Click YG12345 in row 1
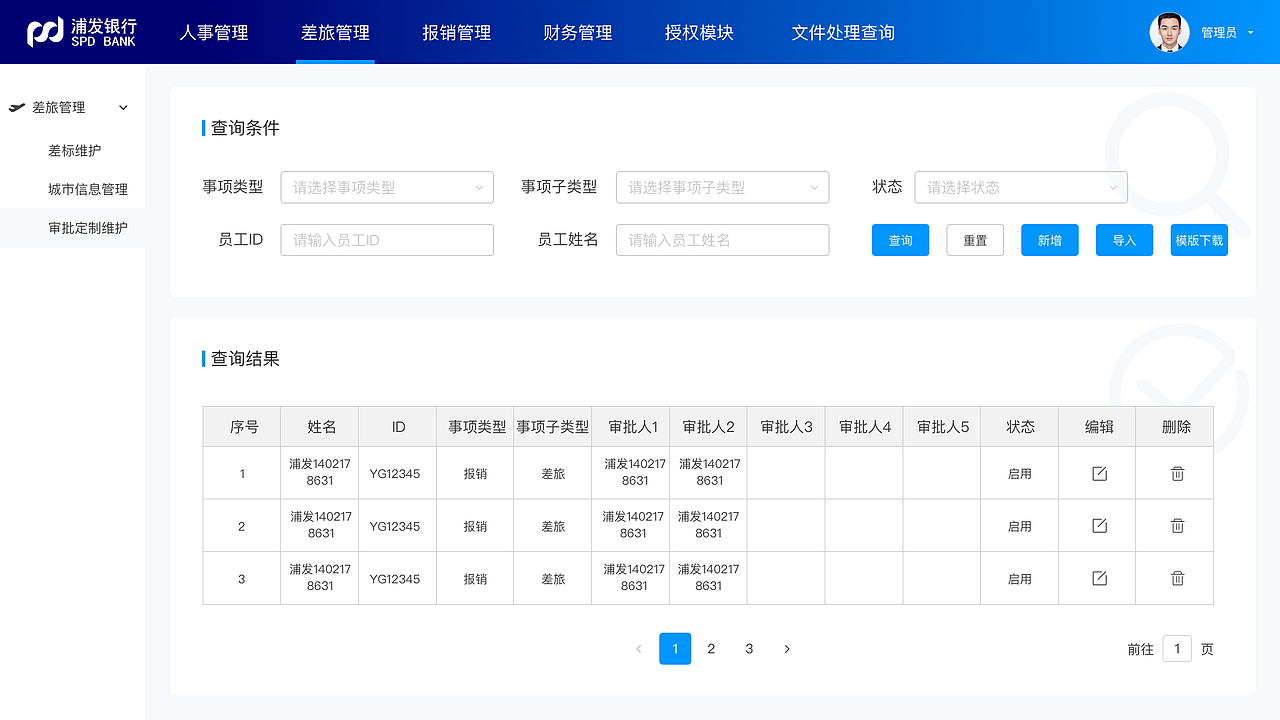Screen dimensions: 1280x720 point(395,473)
